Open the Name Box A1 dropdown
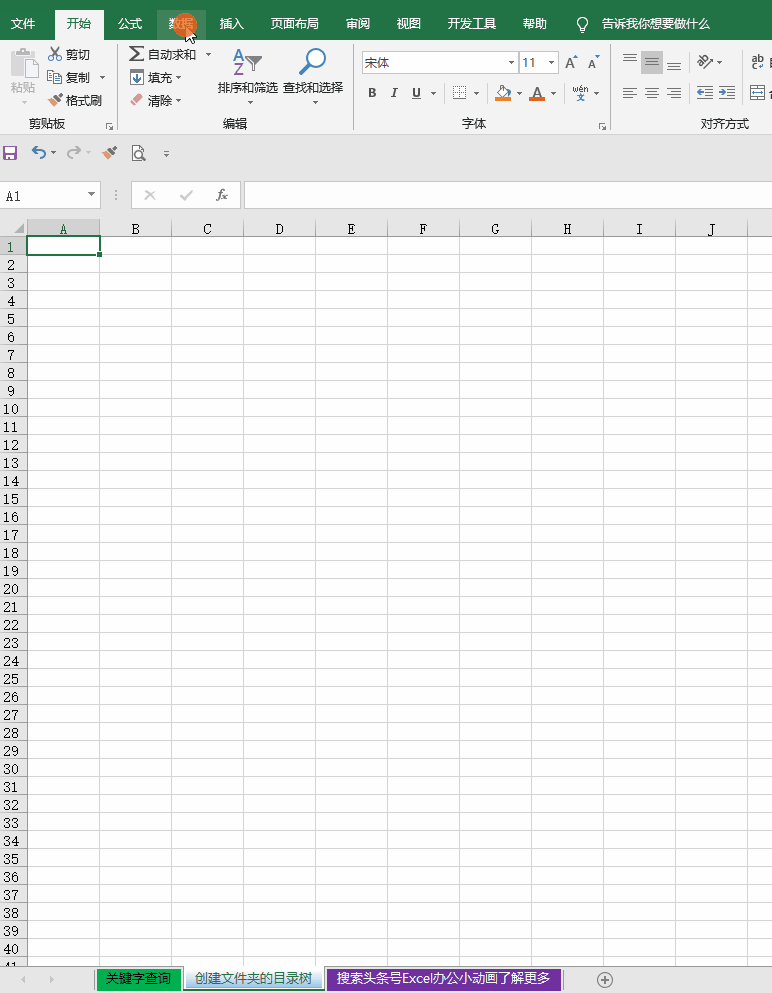 91,194
